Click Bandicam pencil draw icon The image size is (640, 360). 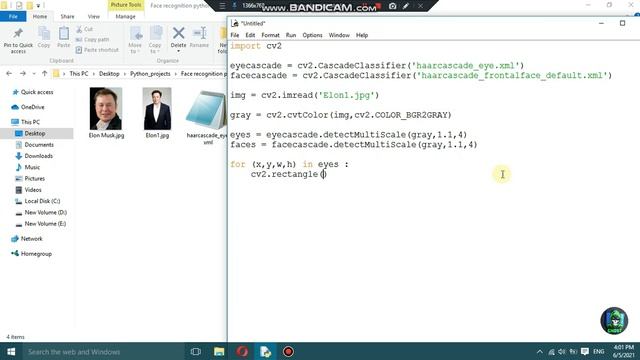406,6
